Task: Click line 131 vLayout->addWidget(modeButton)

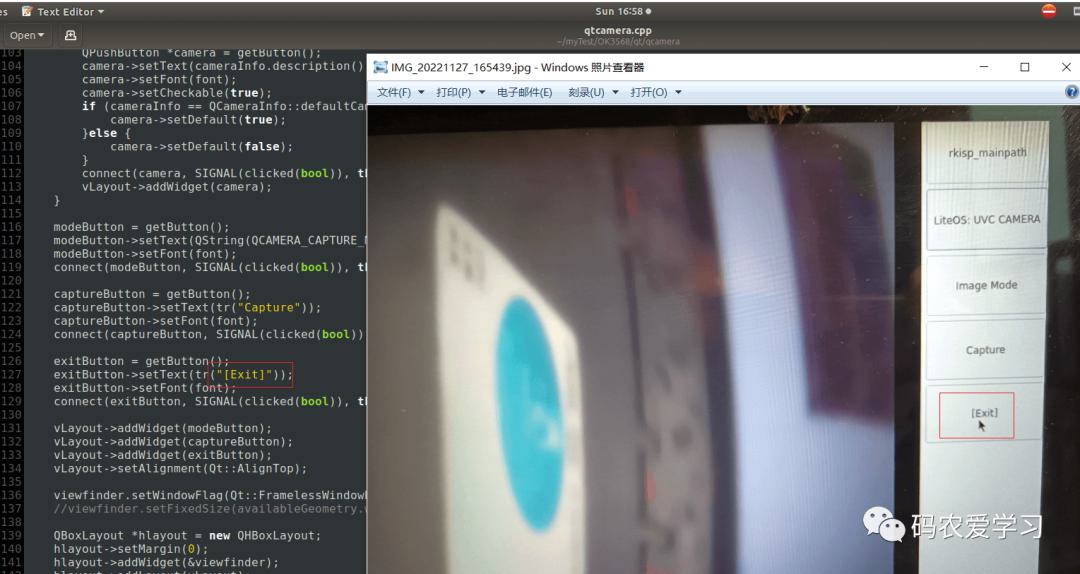Action: (163, 428)
